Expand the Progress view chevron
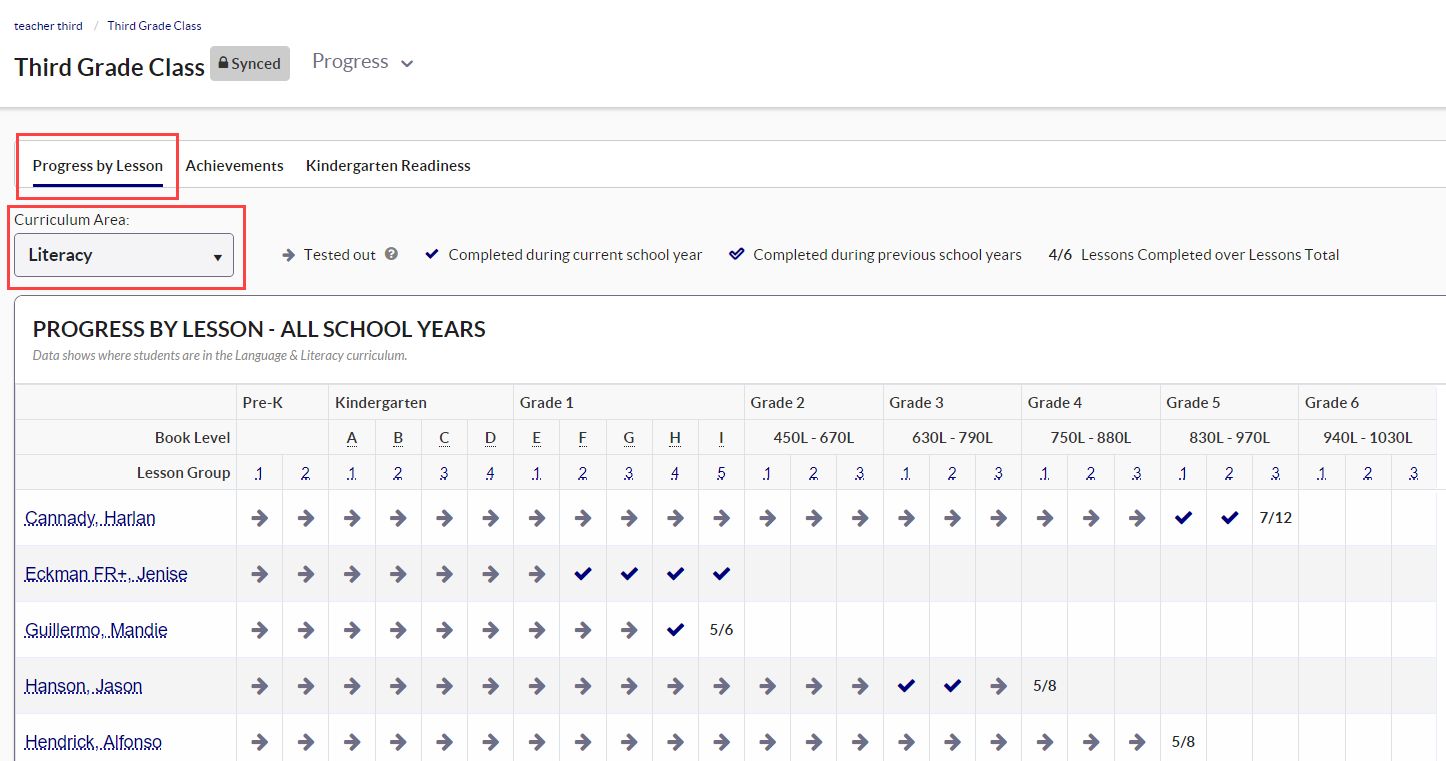The height and width of the screenshot is (761, 1446). [x=406, y=62]
